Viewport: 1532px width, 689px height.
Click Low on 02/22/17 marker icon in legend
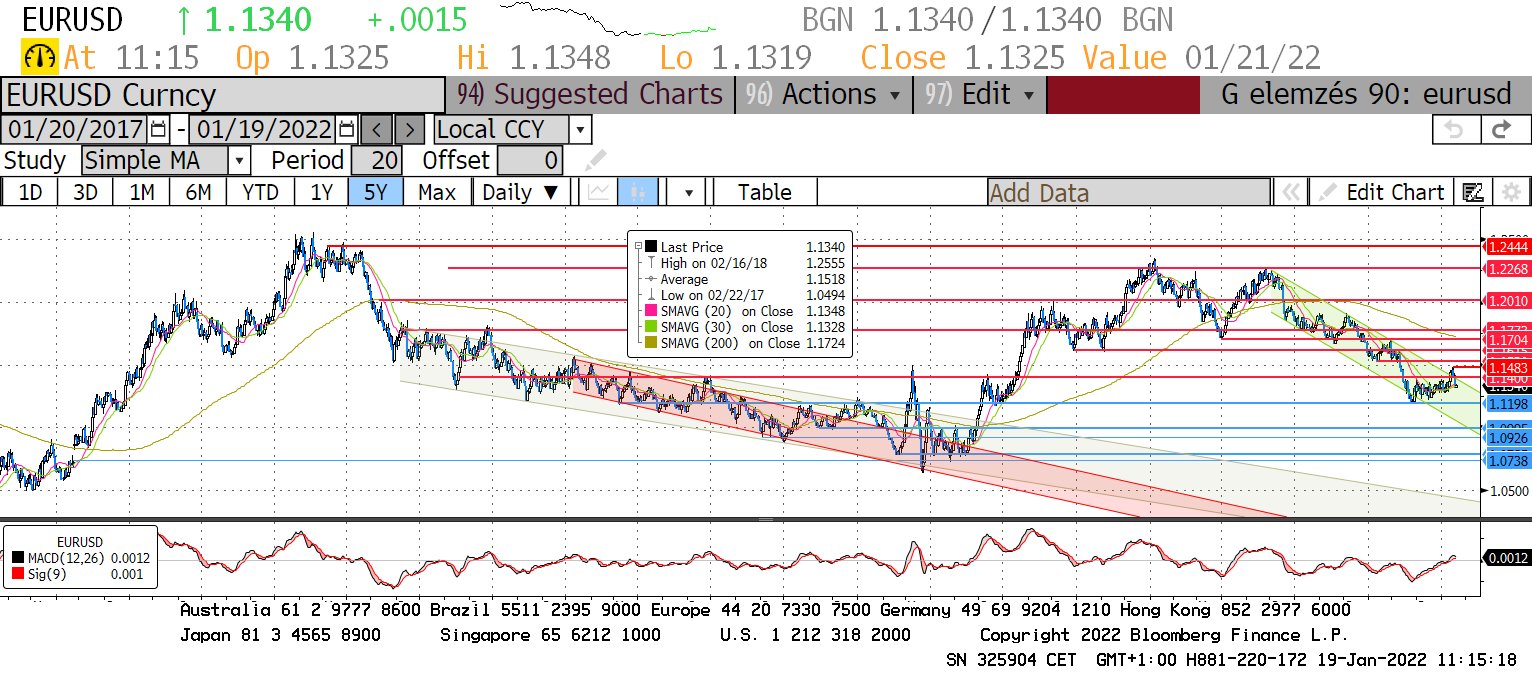tap(651, 295)
